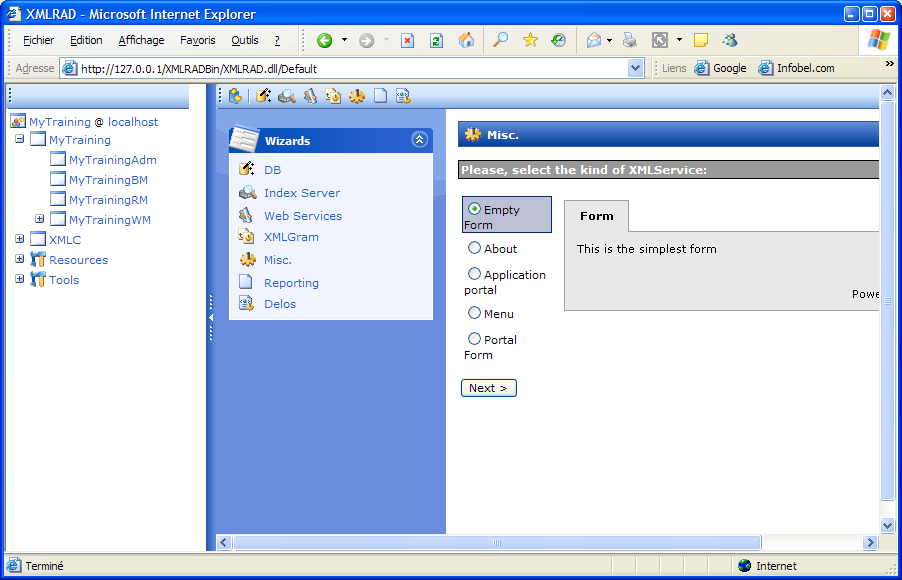
Task: Switch to the Form tab
Action: pos(597,216)
